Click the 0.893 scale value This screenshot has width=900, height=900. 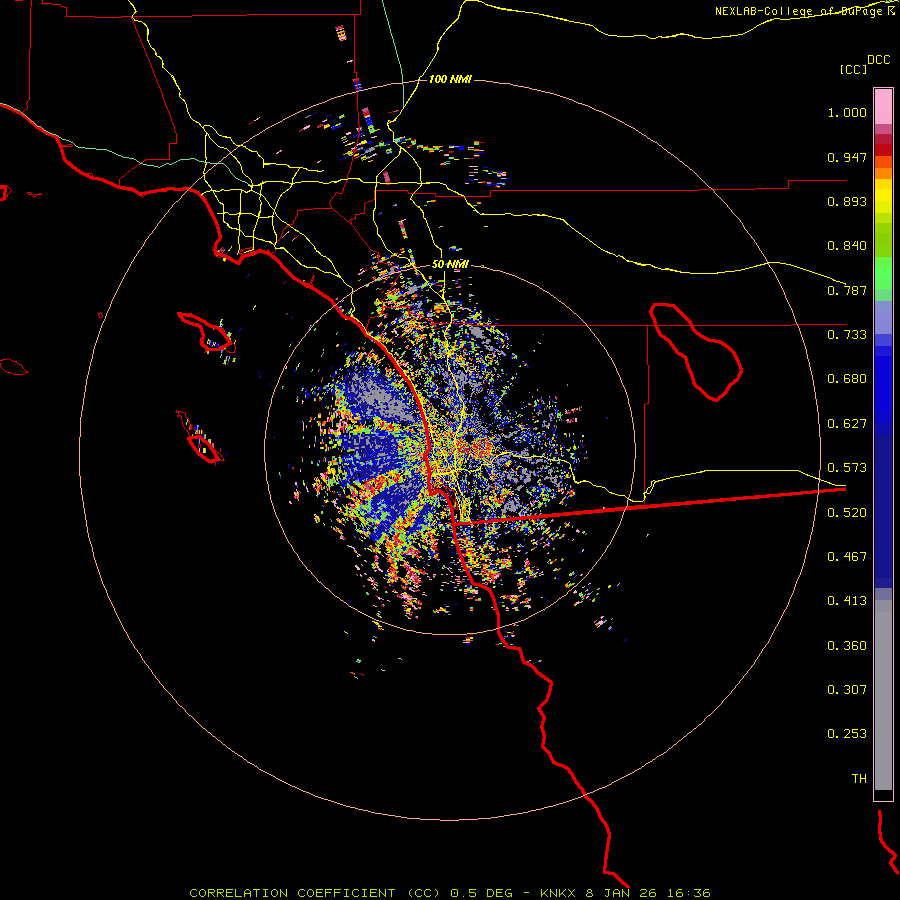coord(847,201)
